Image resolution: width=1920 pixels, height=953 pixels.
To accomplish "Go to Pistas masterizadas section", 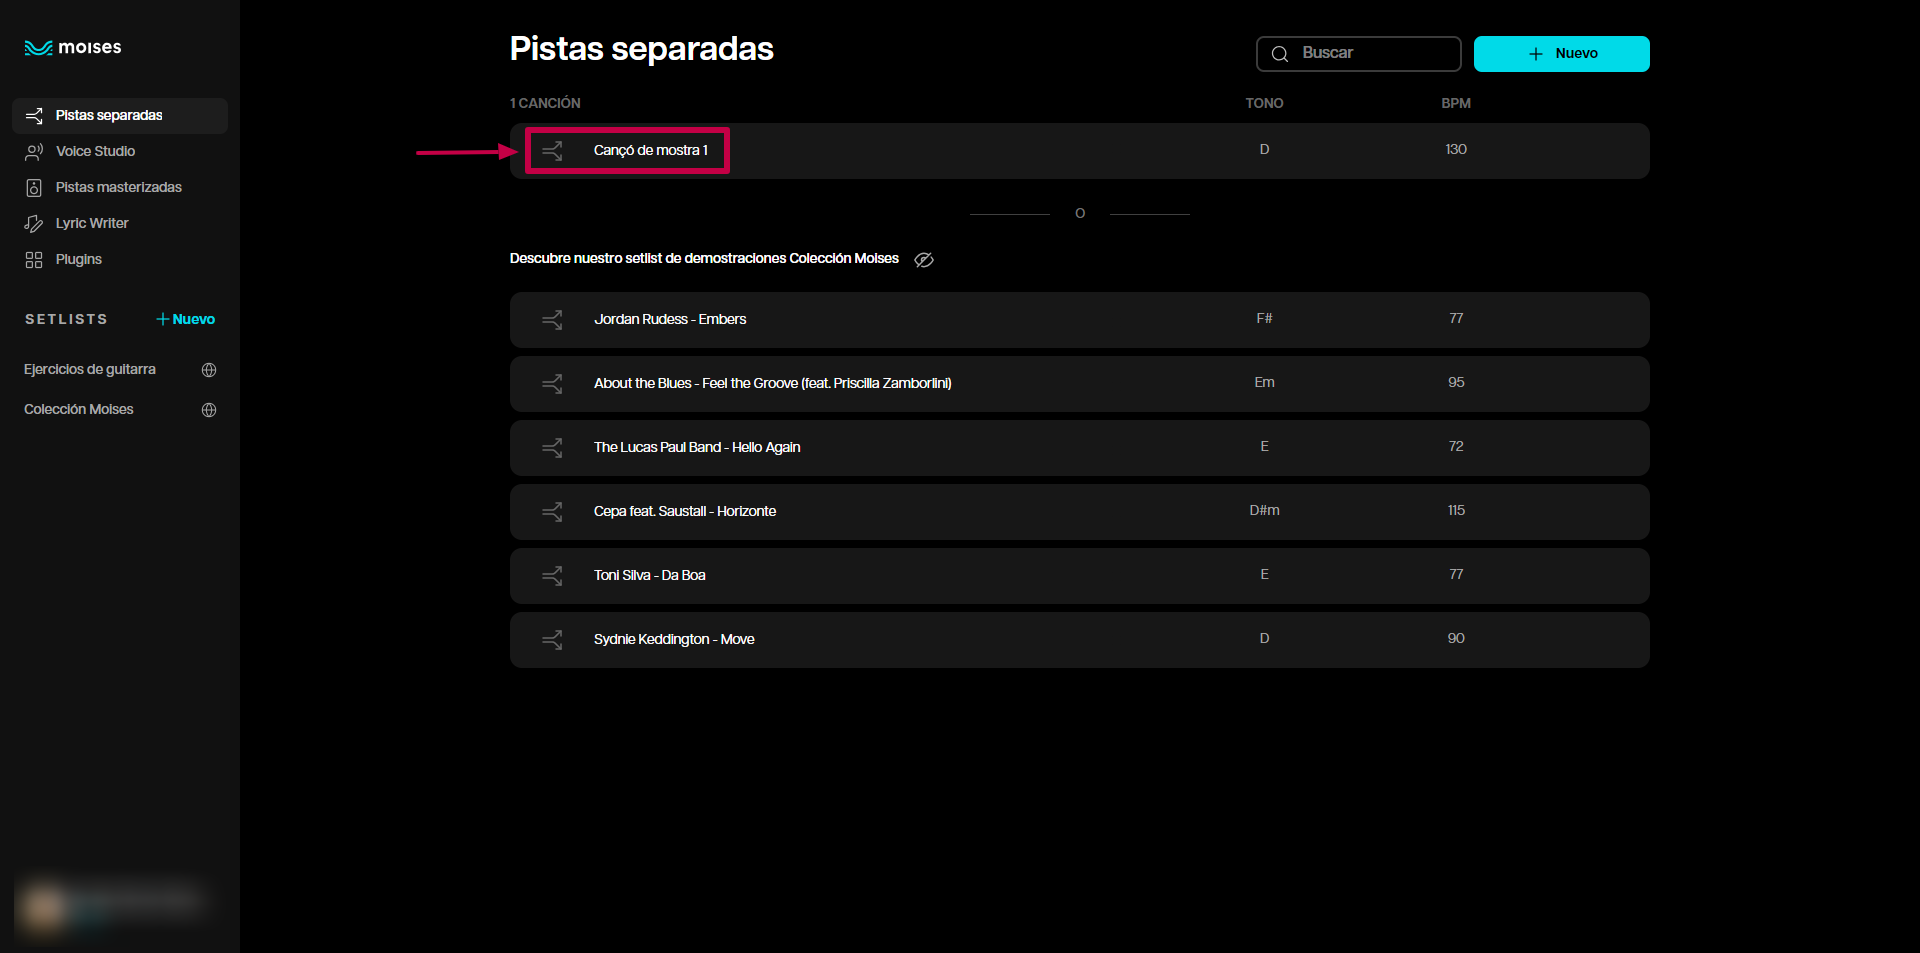I will click(118, 187).
